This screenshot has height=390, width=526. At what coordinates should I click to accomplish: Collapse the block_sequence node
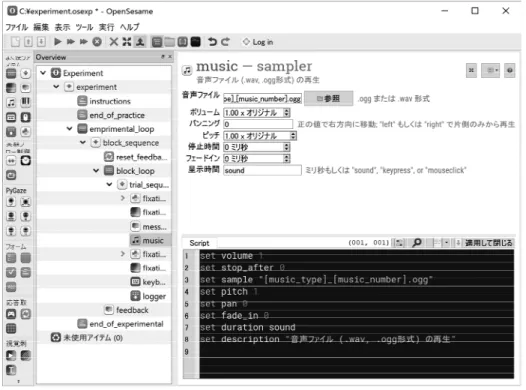click(x=83, y=143)
